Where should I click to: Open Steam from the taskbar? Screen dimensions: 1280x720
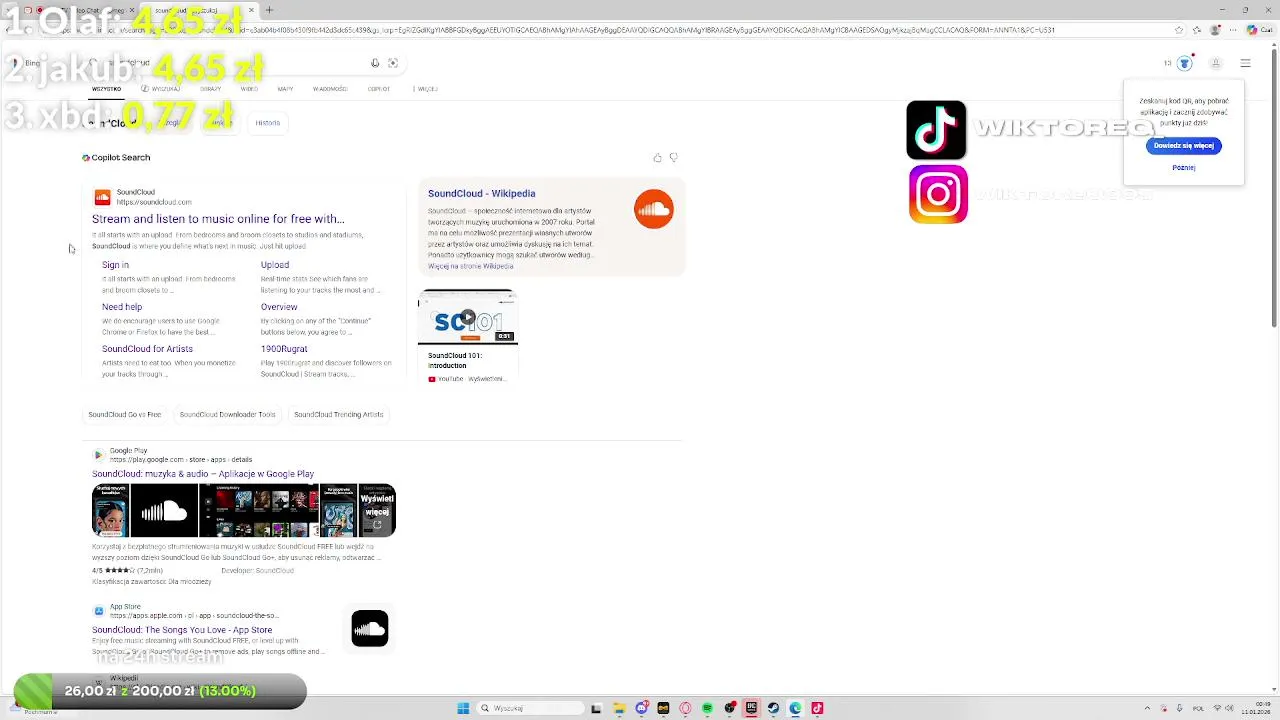pos(773,708)
